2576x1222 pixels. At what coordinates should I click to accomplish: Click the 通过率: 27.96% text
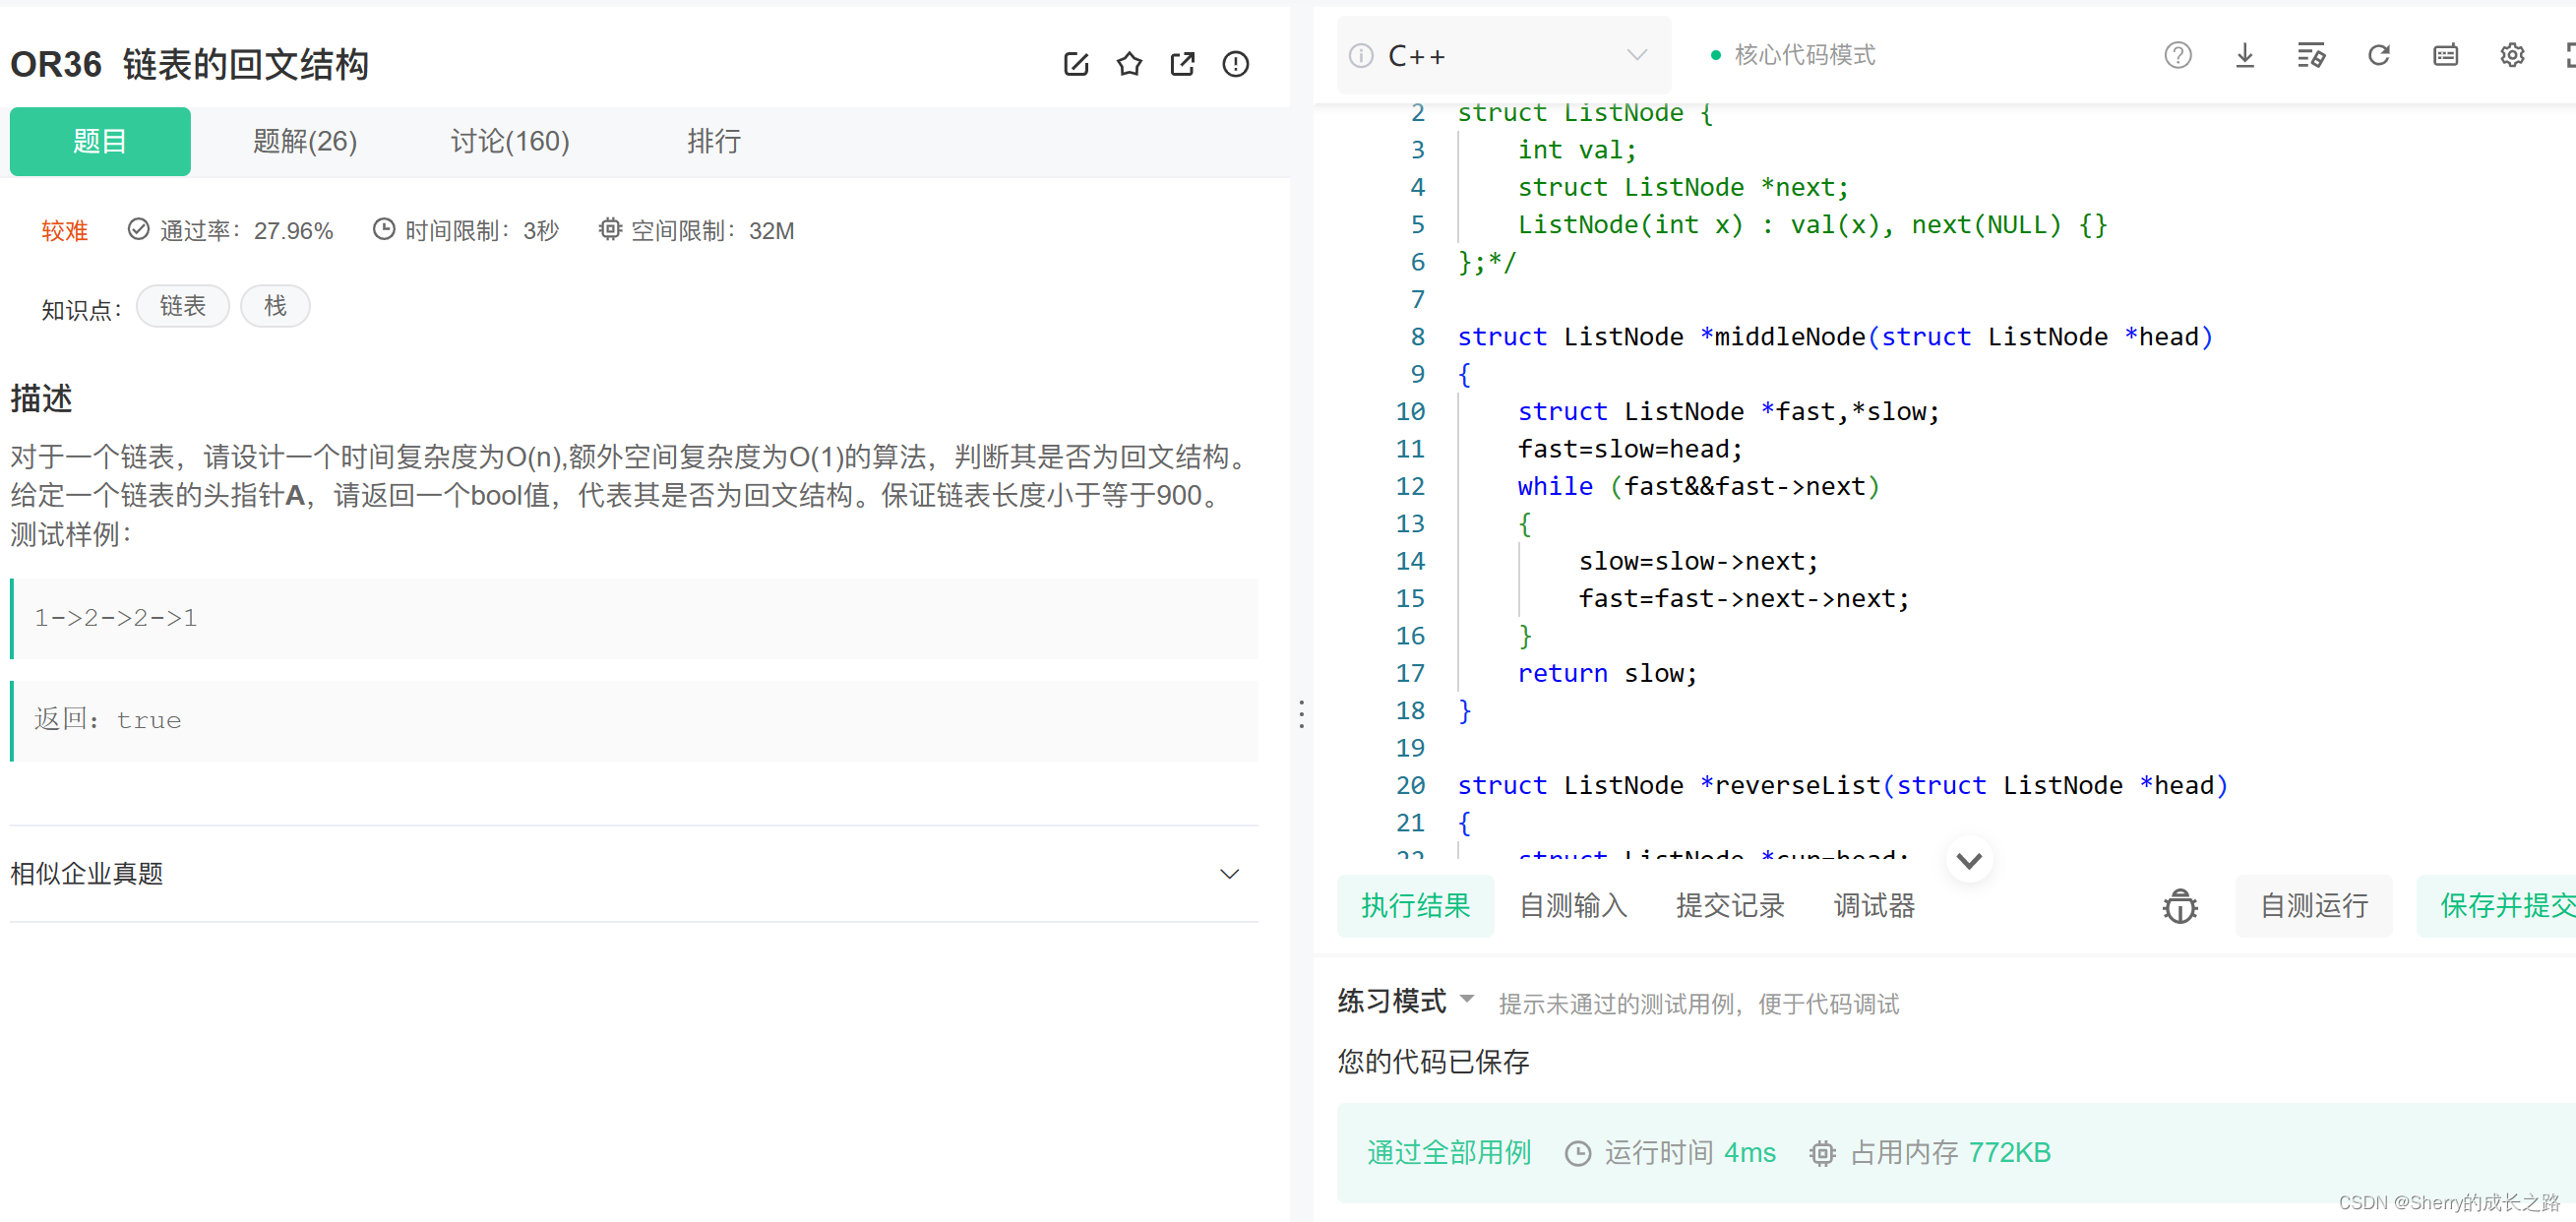[246, 231]
